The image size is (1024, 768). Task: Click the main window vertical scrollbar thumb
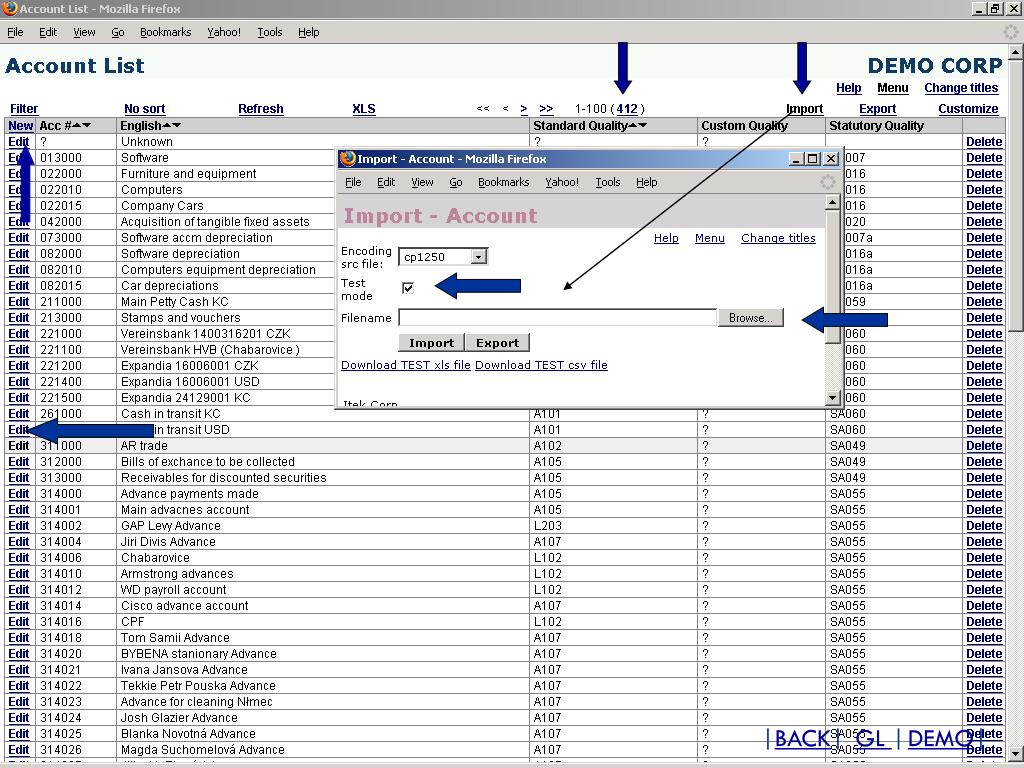click(x=1016, y=195)
